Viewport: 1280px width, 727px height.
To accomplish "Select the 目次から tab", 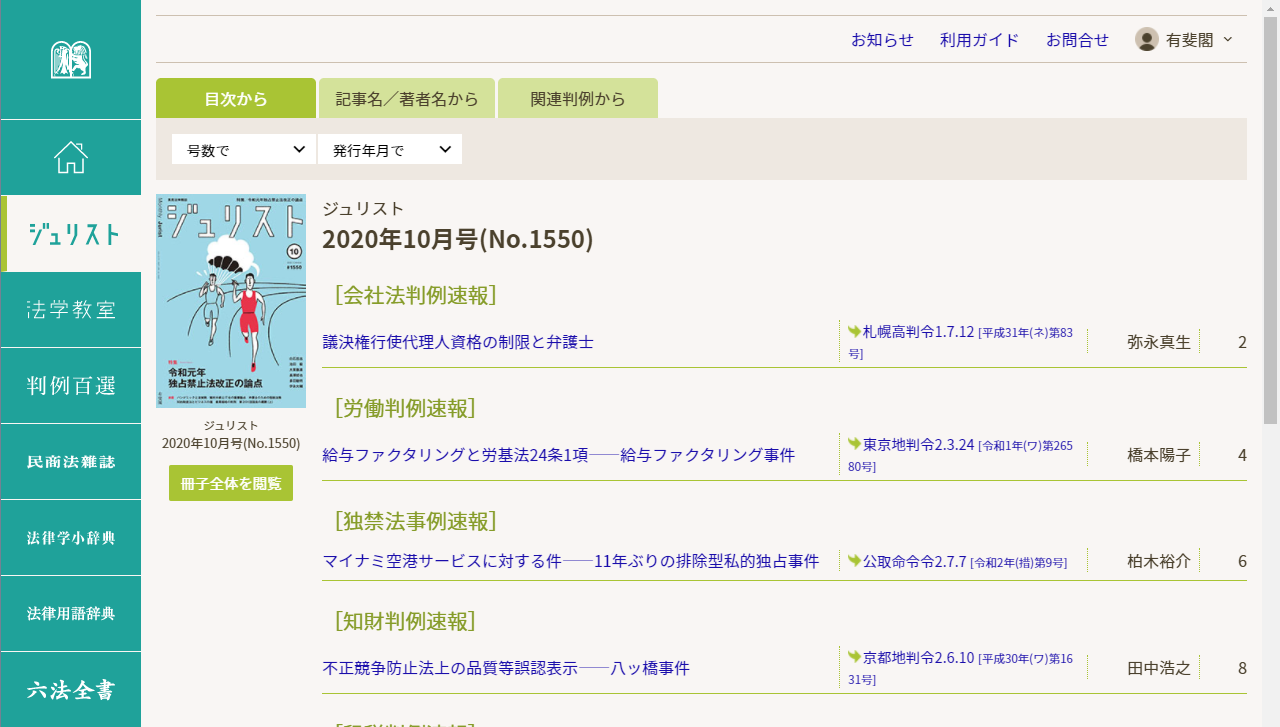I will (236, 99).
